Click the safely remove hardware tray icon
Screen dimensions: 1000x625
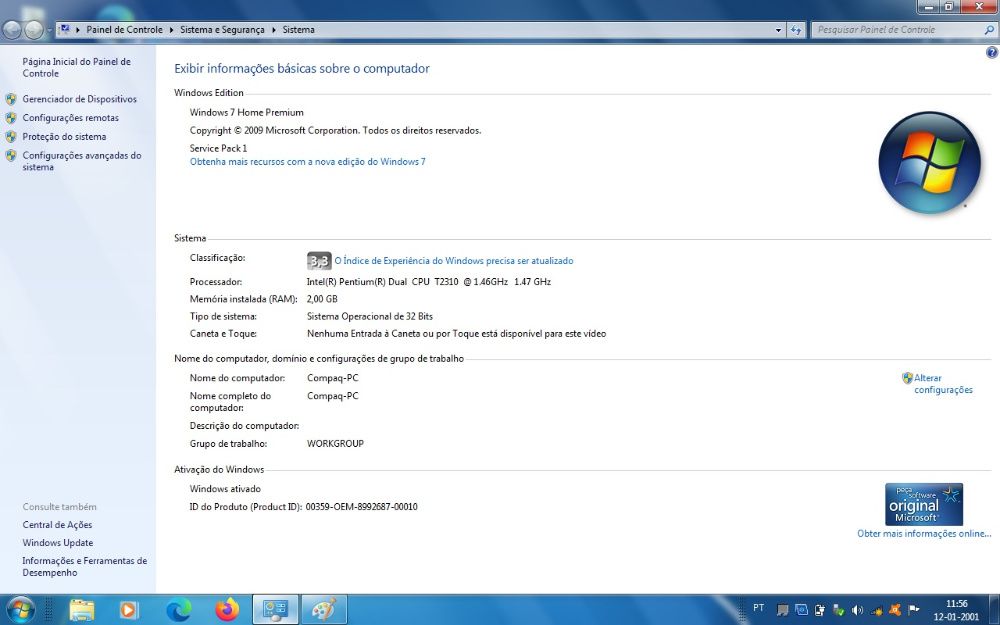pos(839,610)
